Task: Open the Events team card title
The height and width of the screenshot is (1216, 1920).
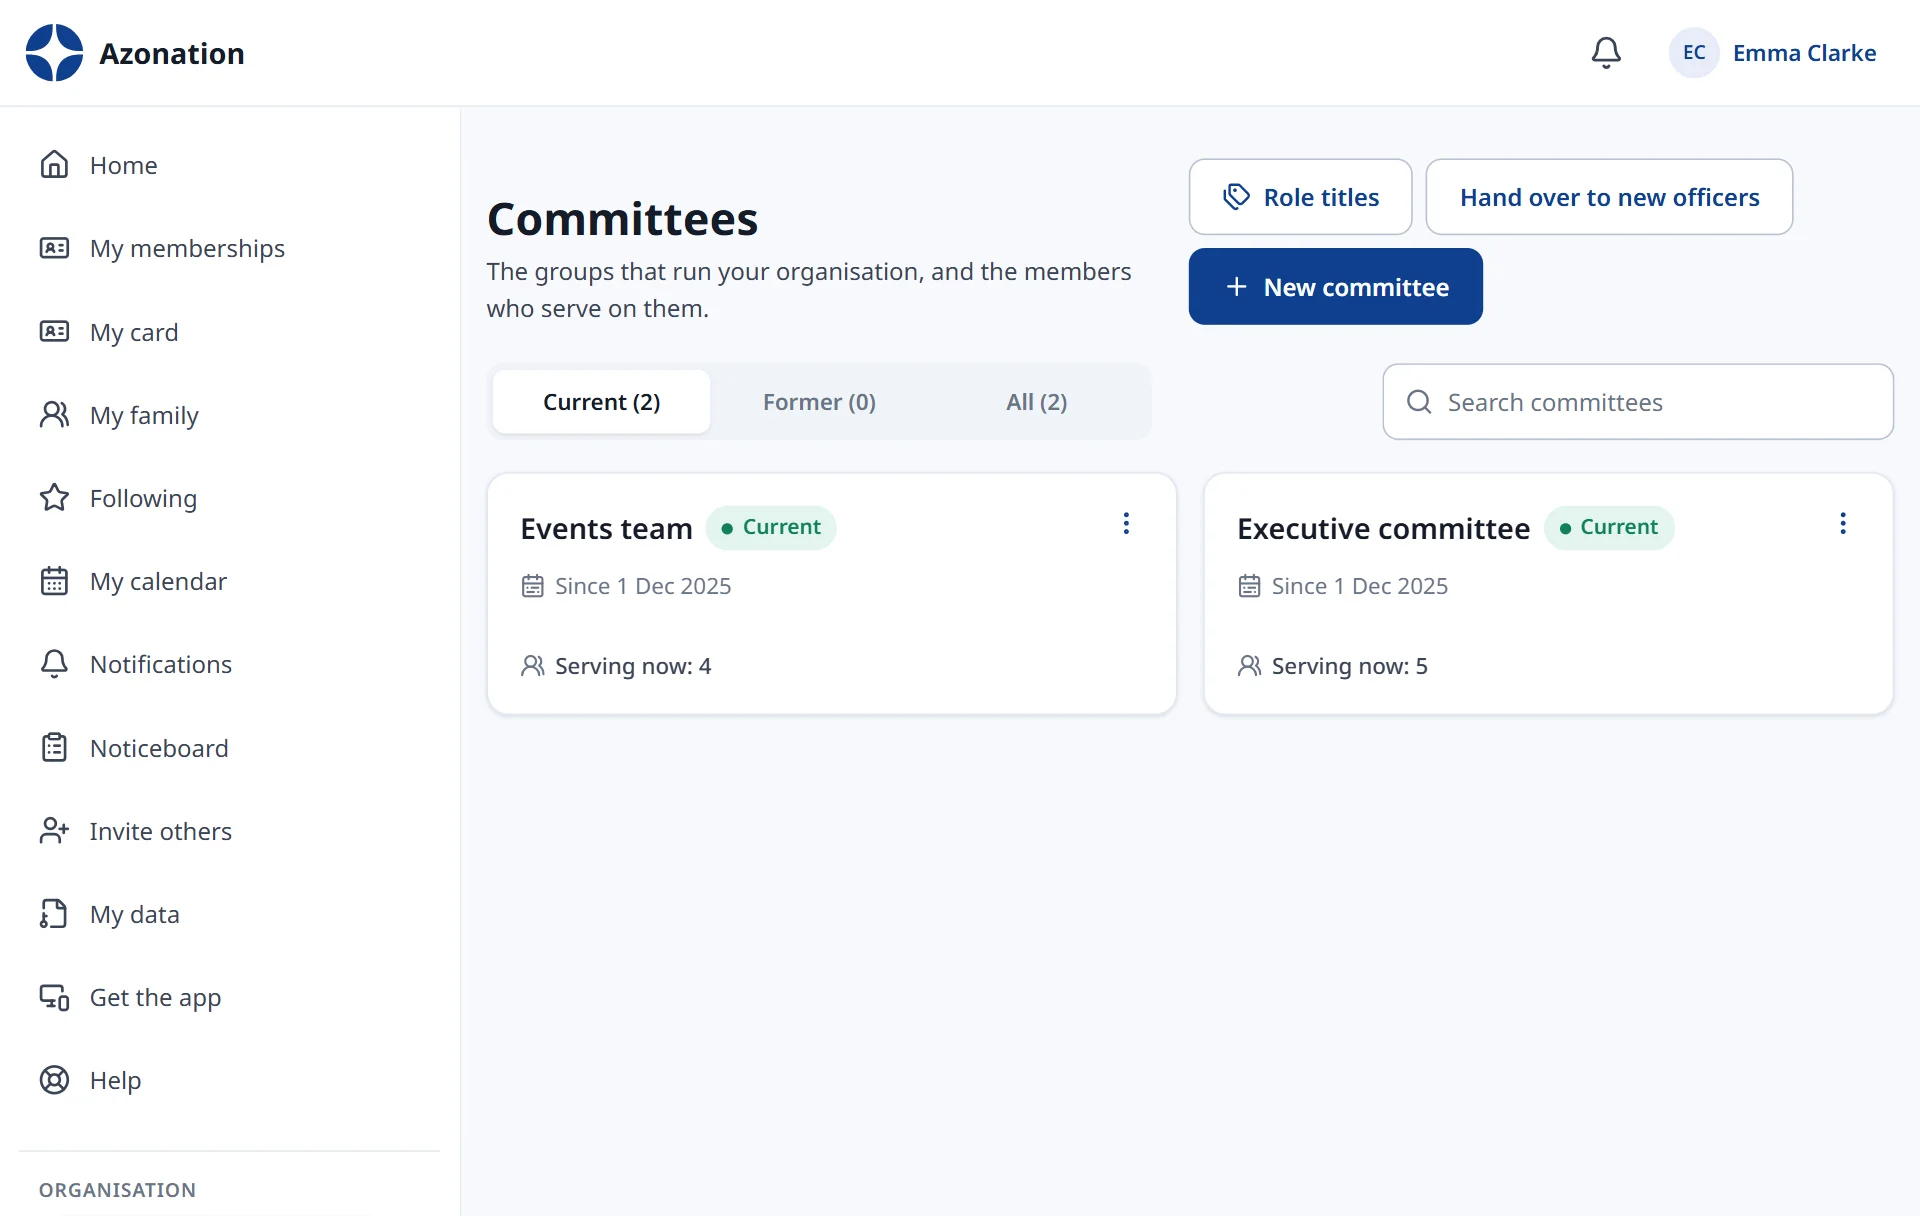Action: click(x=606, y=529)
